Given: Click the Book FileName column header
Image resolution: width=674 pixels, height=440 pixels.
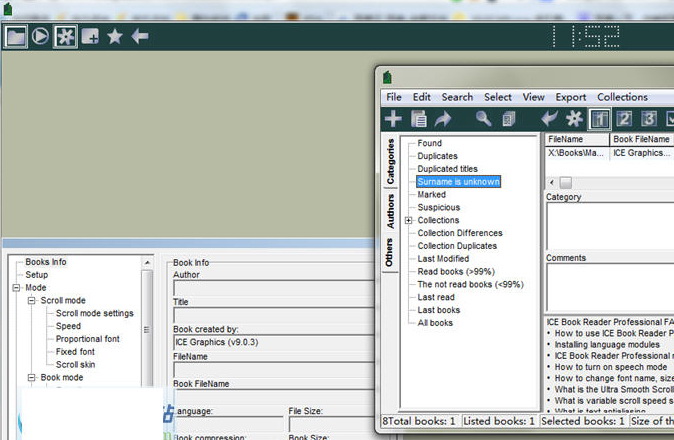Looking at the screenshot, I should tap(642, 139).
